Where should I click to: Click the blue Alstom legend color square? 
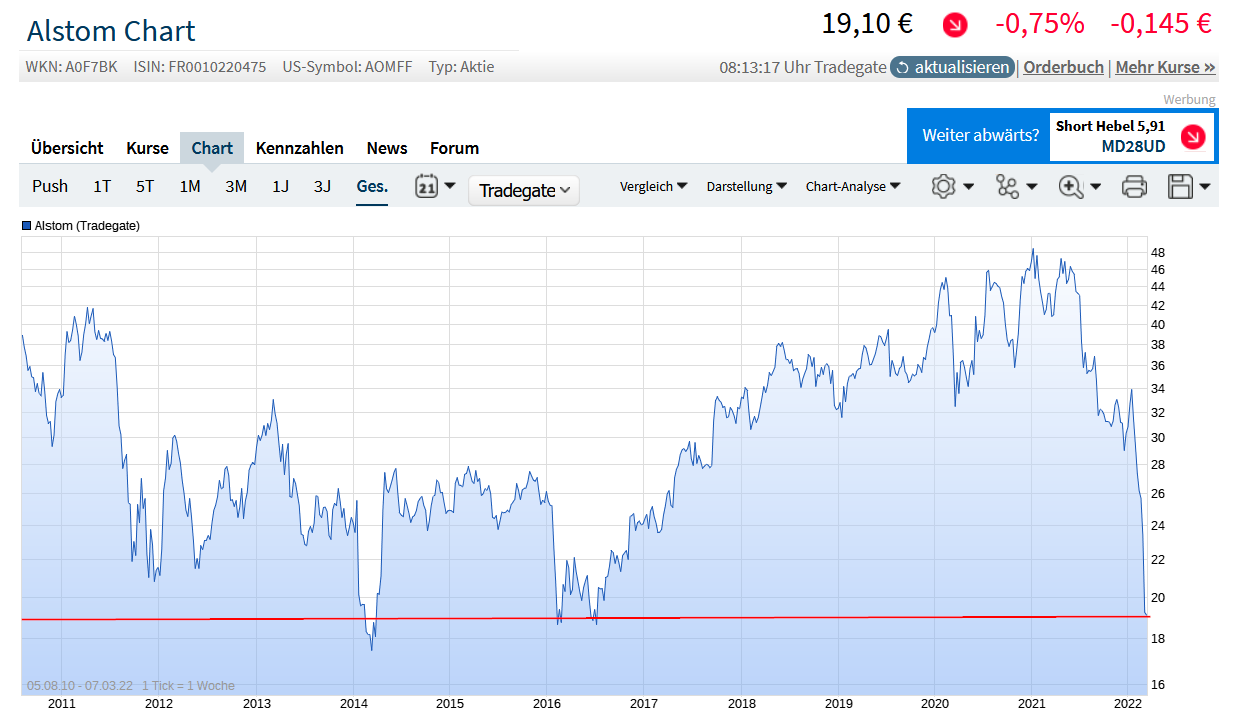(27, 226)
